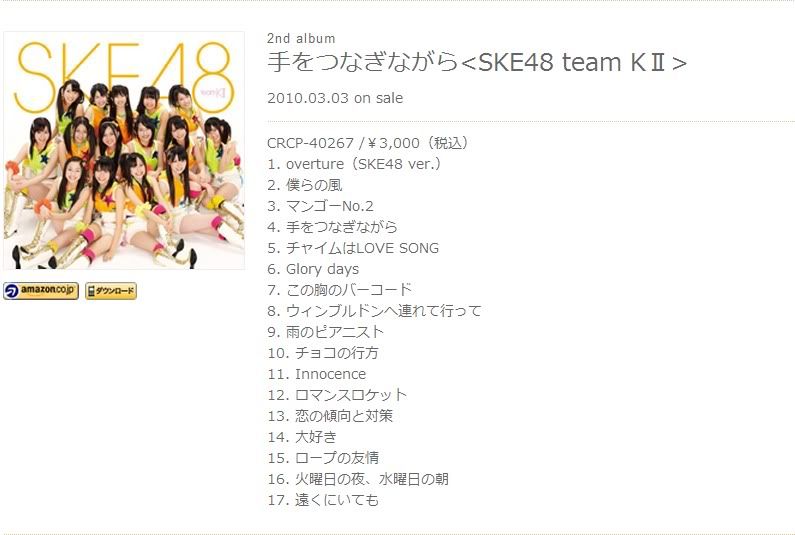
Task: Open the SKE48 album cover image
Action: [x=124, y=150]
